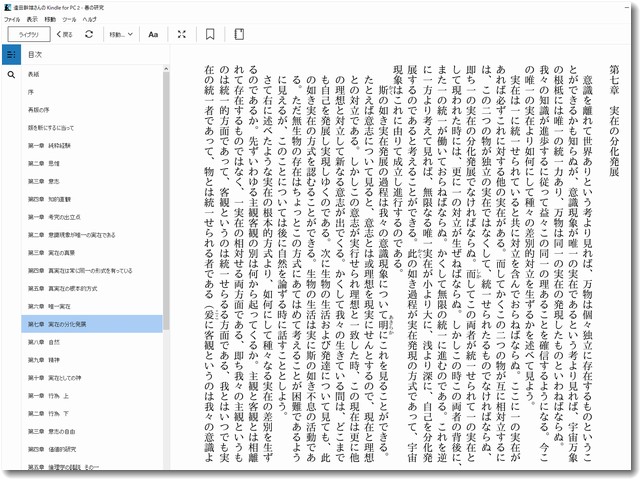Expand the 移動 dropdown
This screenshot has width=640, height=479.
click(x=122, y=34)
